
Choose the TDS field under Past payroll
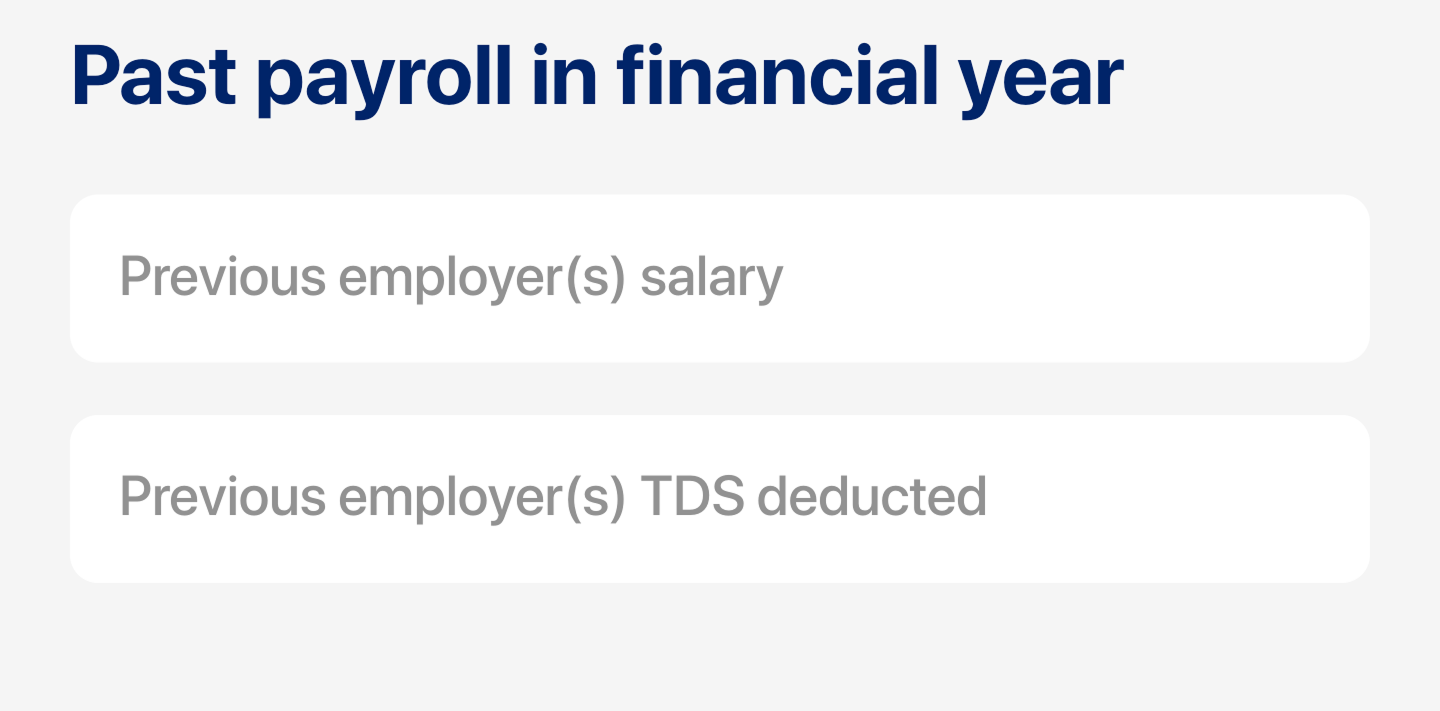[x=719, y=498]
